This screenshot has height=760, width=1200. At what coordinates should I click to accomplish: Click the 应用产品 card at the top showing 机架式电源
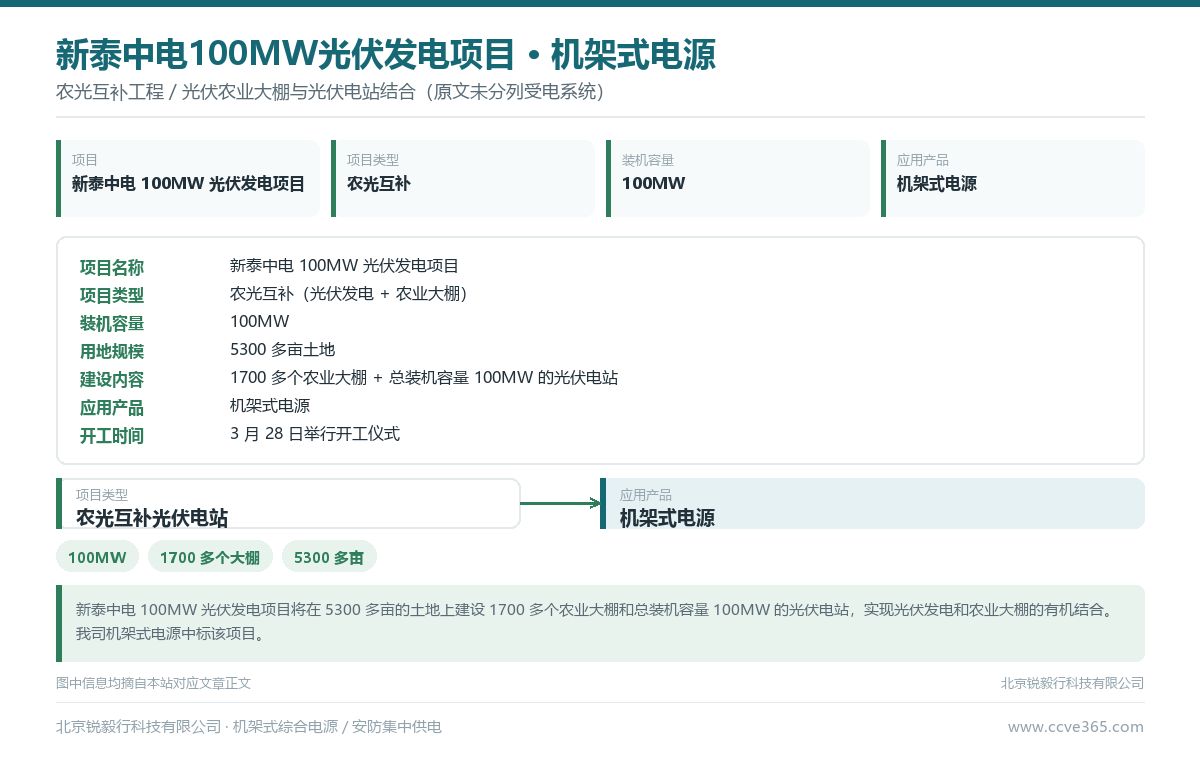click(1013, 178)
